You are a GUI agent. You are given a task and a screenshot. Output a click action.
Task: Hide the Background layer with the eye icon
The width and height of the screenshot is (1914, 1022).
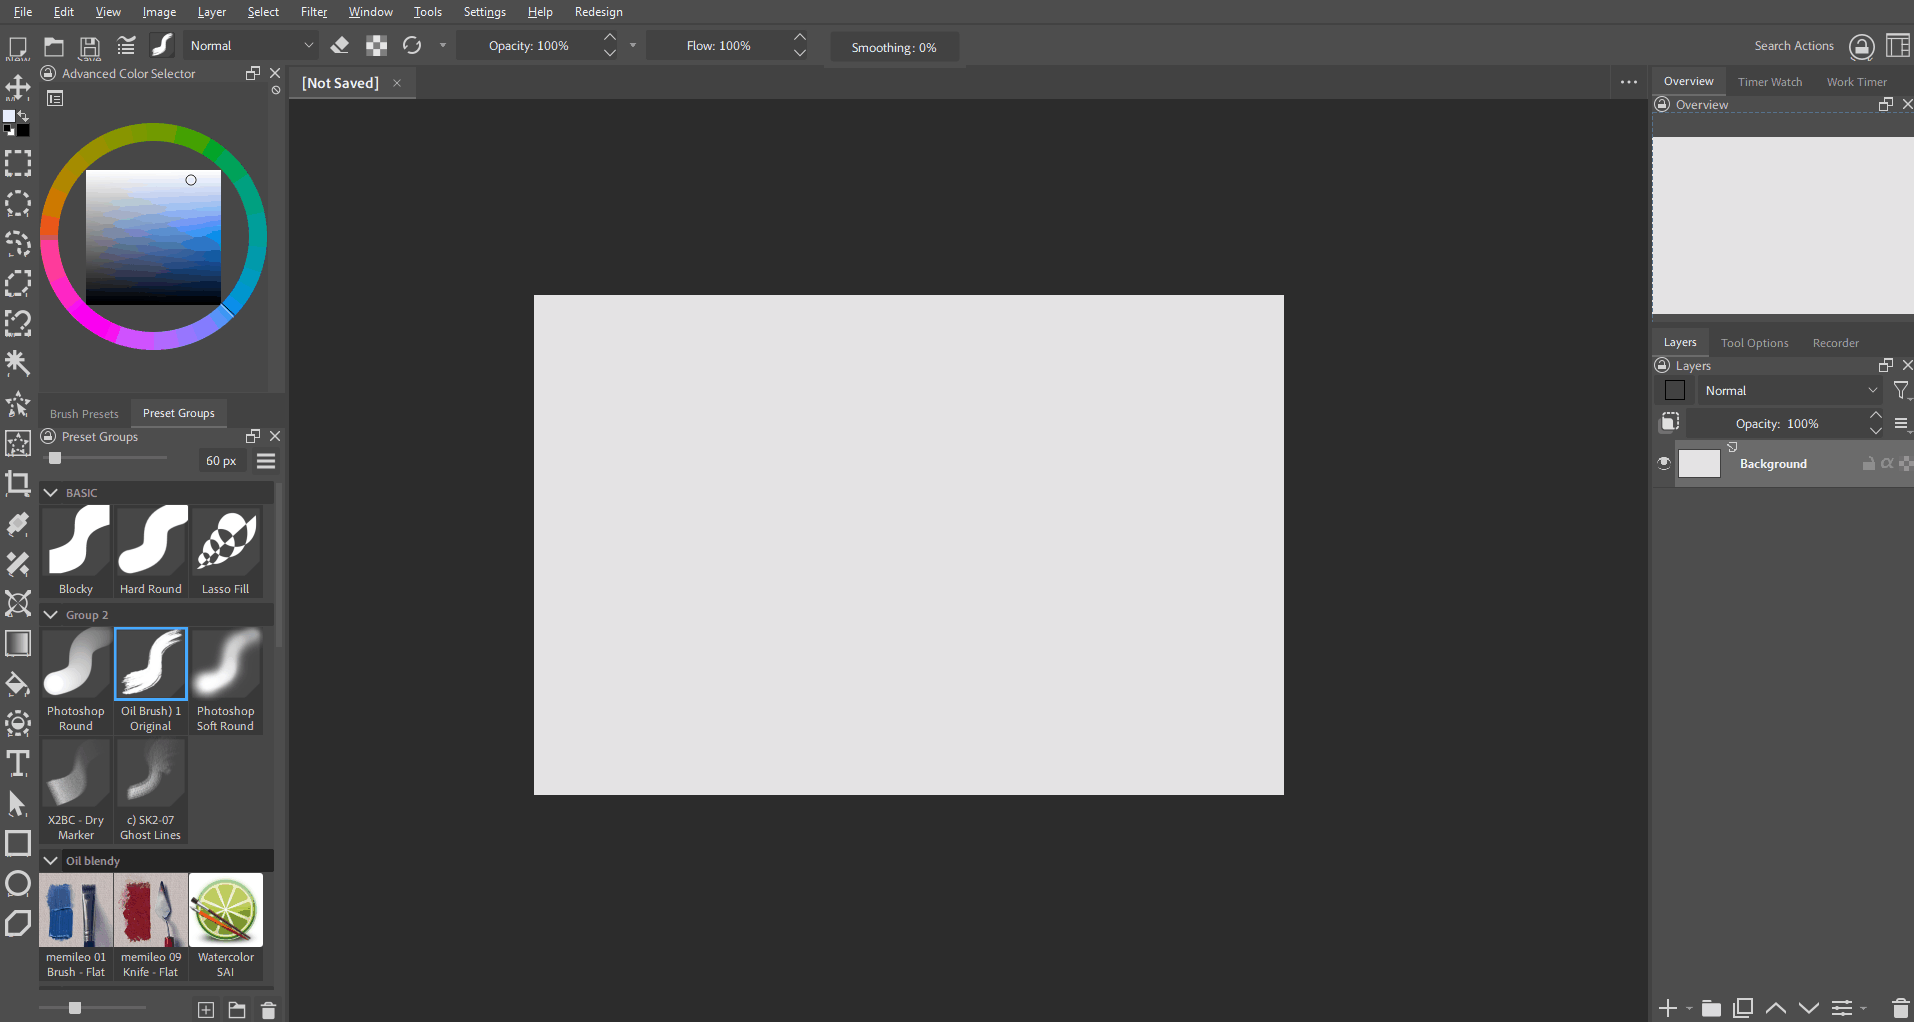[1664, 463]
